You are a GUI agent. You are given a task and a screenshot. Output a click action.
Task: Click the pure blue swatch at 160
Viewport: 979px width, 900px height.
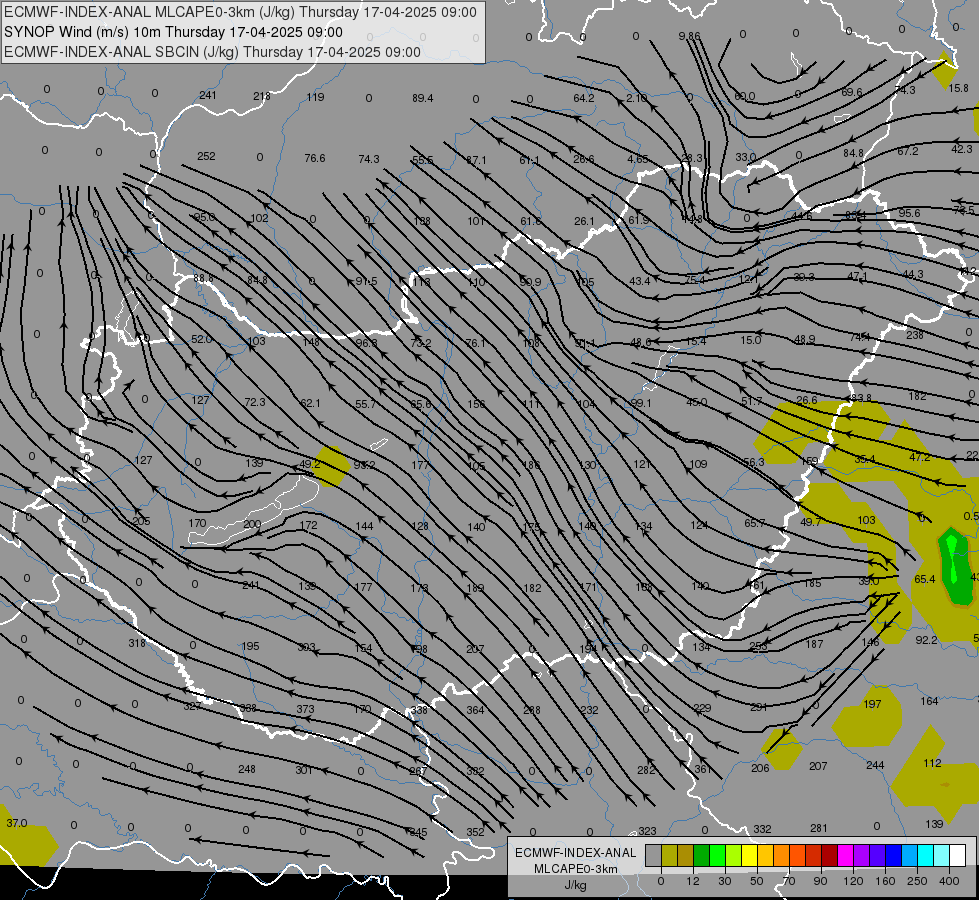(x=893, y=855)
